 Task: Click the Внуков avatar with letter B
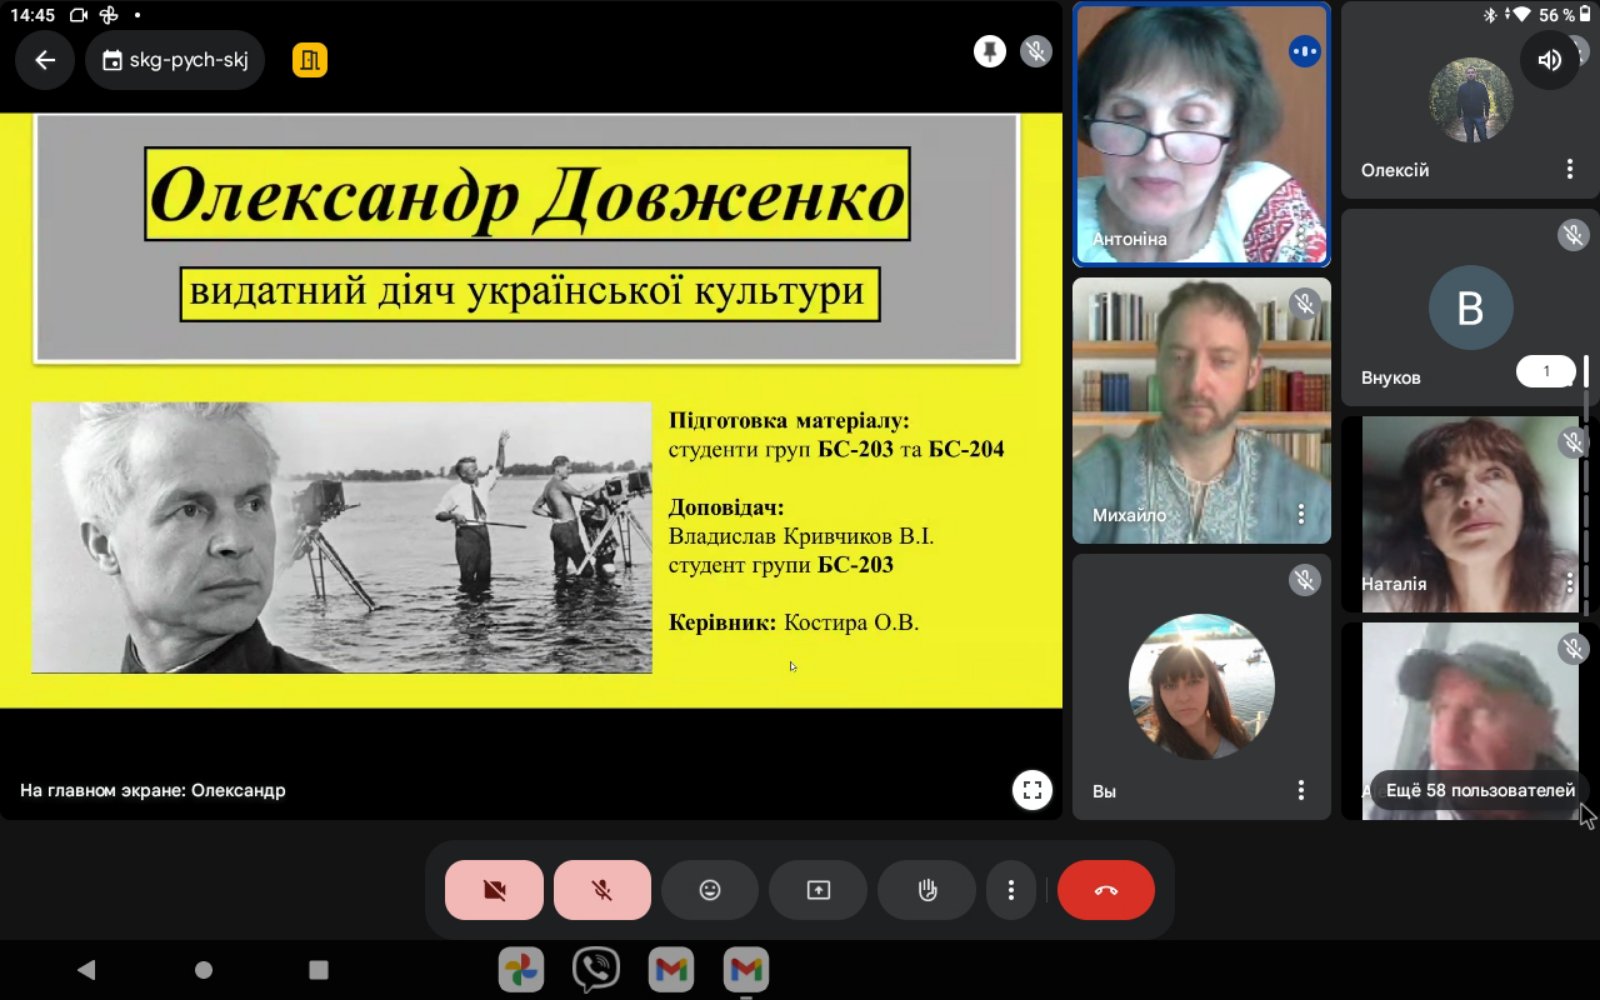1470,307
